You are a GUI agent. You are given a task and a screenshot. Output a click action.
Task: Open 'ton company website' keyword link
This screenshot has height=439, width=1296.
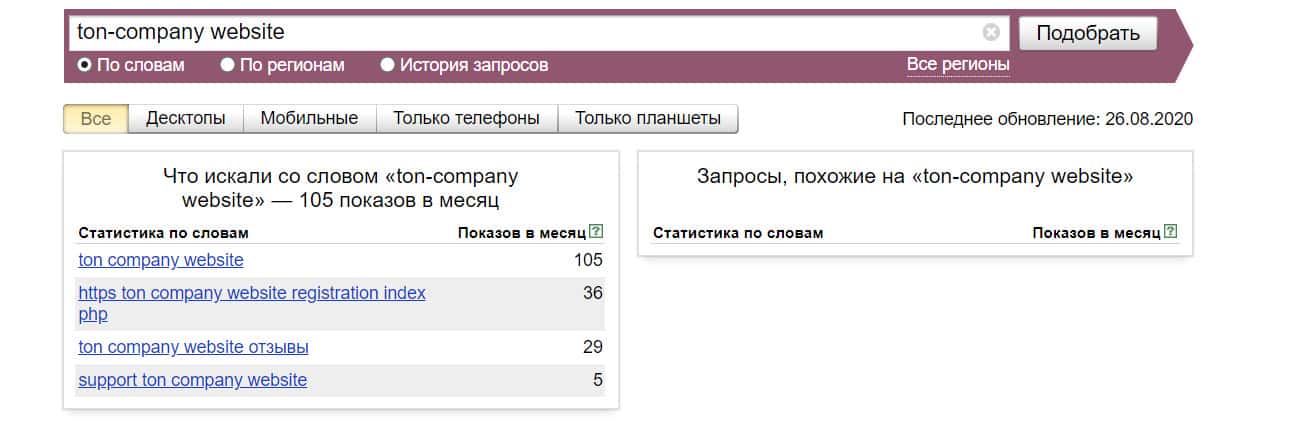click(161, 260)
